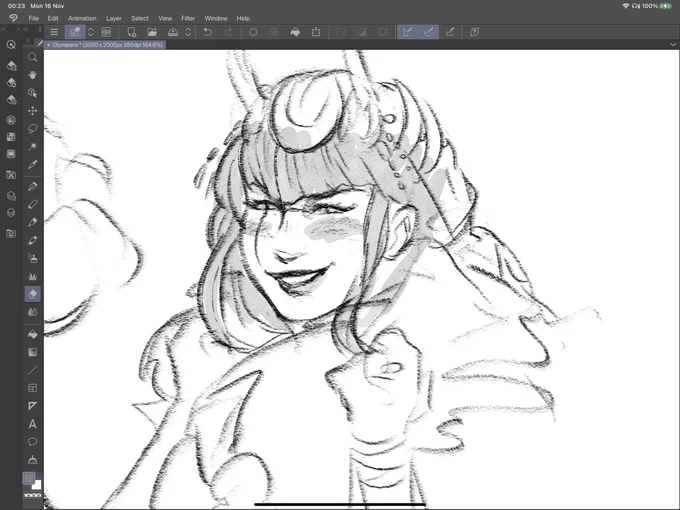Open the Animation menu
Screen dimensions: 680x510
coord(82,18)
